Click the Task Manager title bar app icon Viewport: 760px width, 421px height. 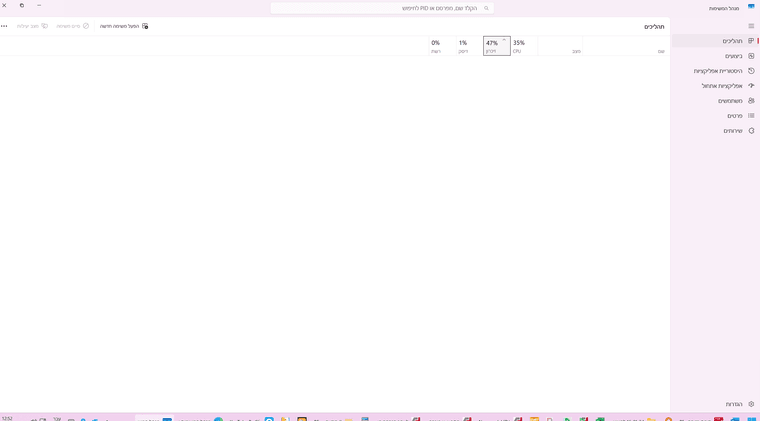[751, 6]
